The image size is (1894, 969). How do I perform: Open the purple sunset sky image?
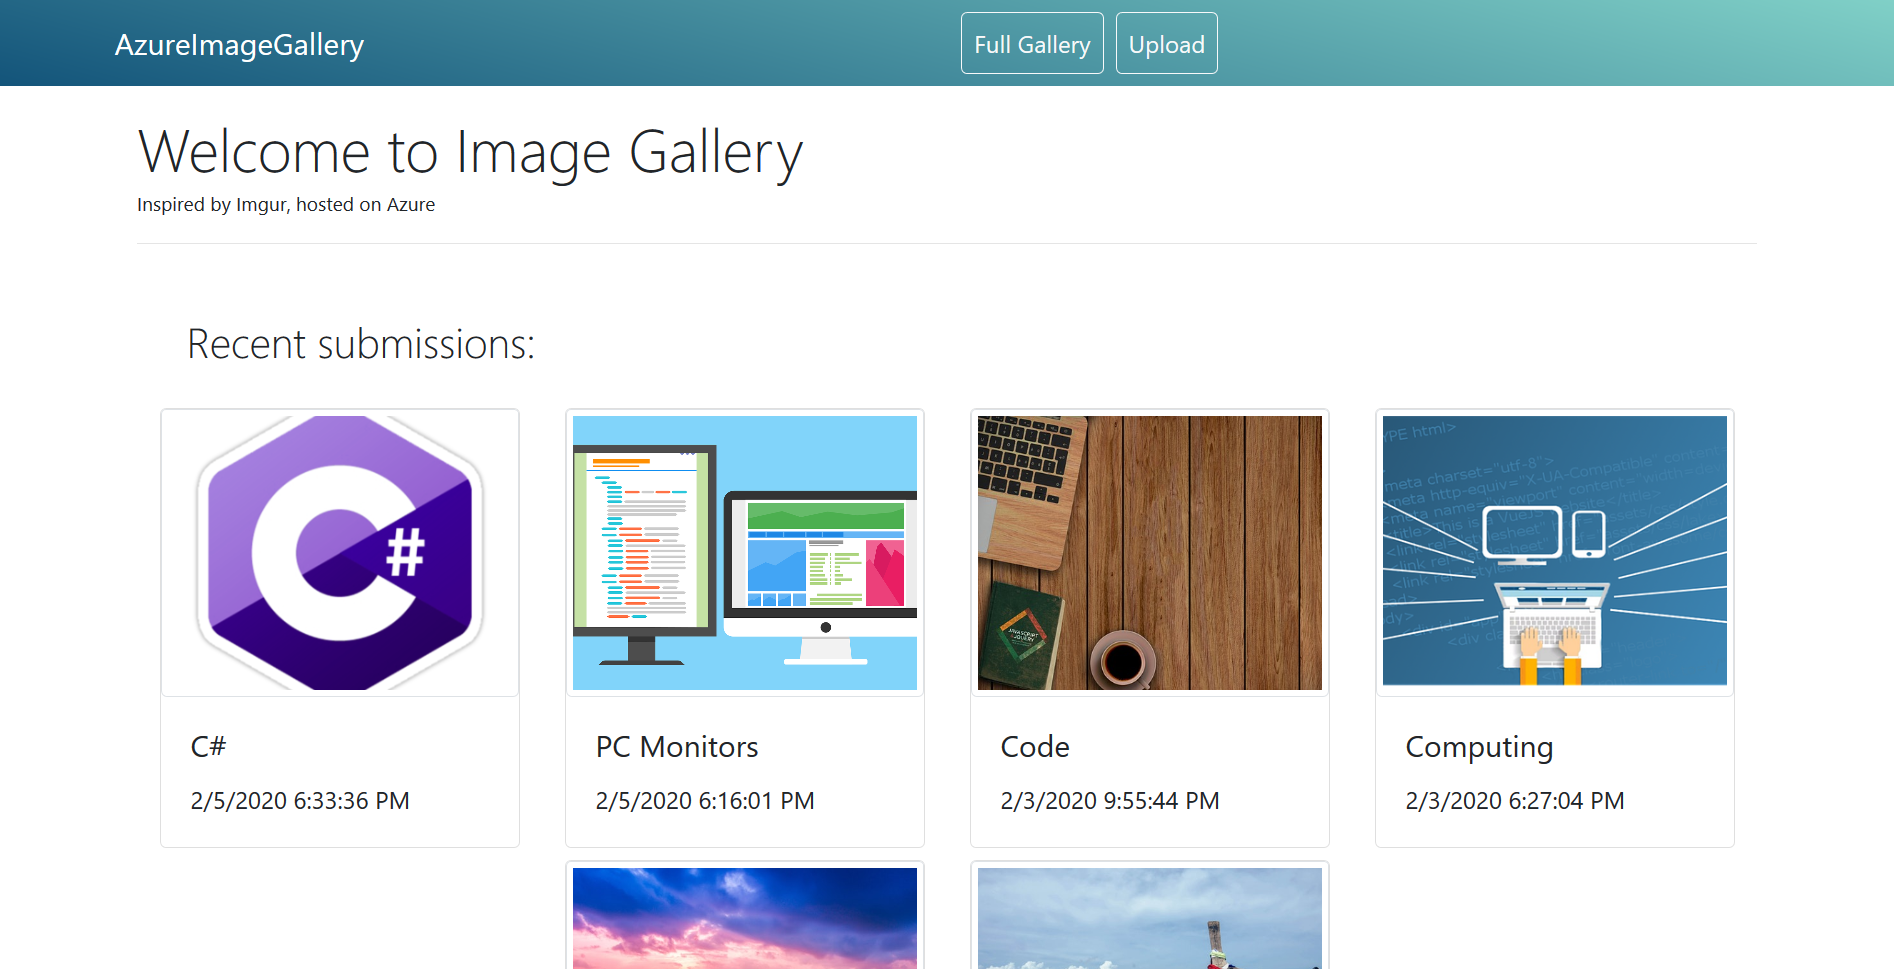(745, 916)
